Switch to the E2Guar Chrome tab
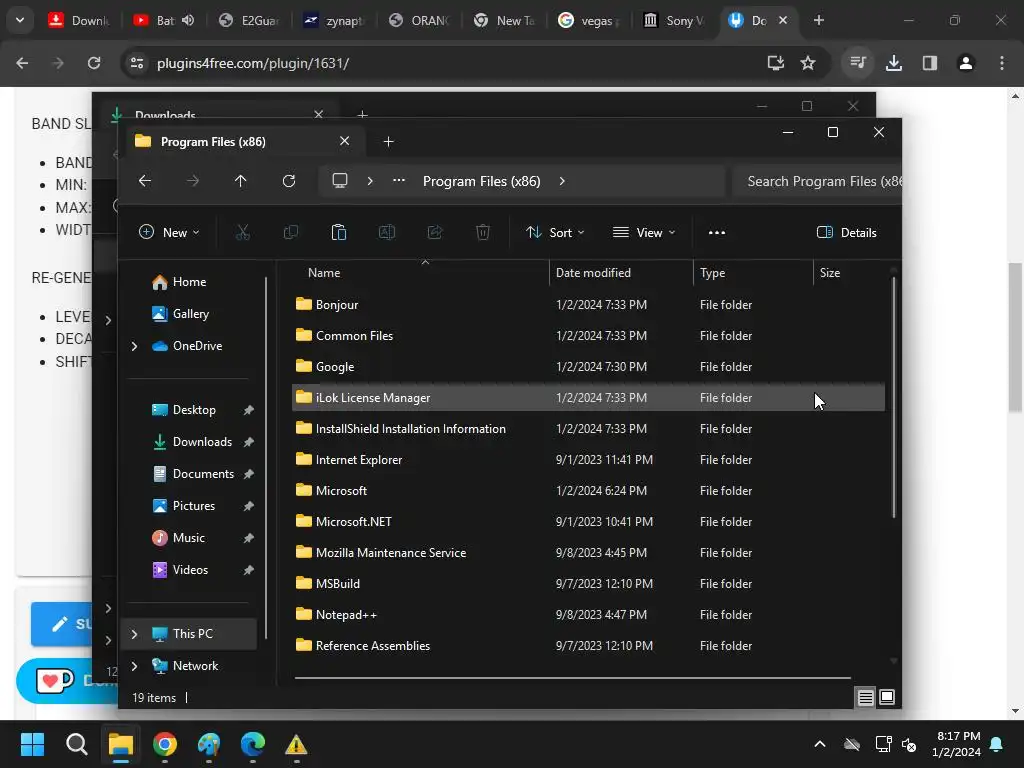Image resolution: width=1024 pixels, height=768 pixels. pos(249,20)
